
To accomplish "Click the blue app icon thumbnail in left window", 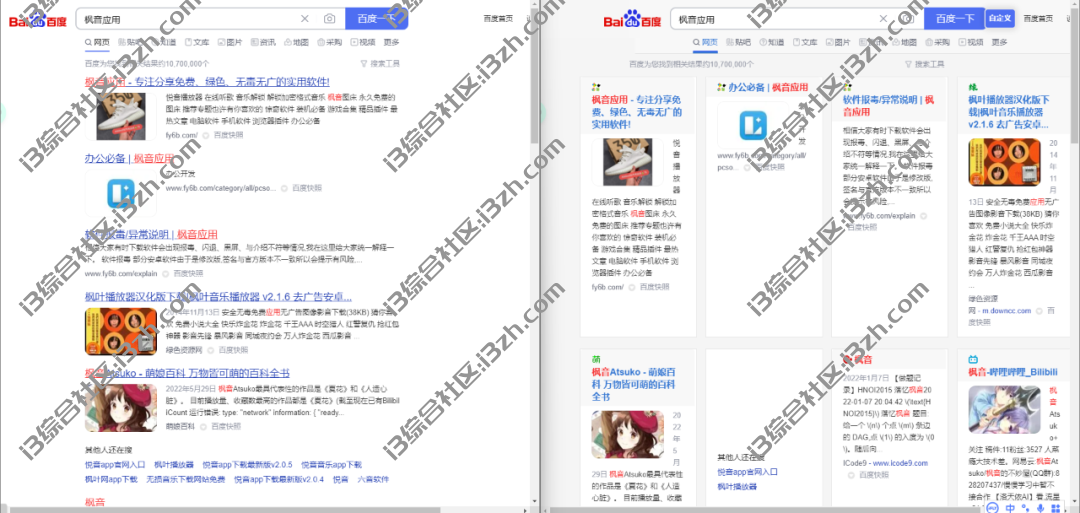I will tap(121, 193).
